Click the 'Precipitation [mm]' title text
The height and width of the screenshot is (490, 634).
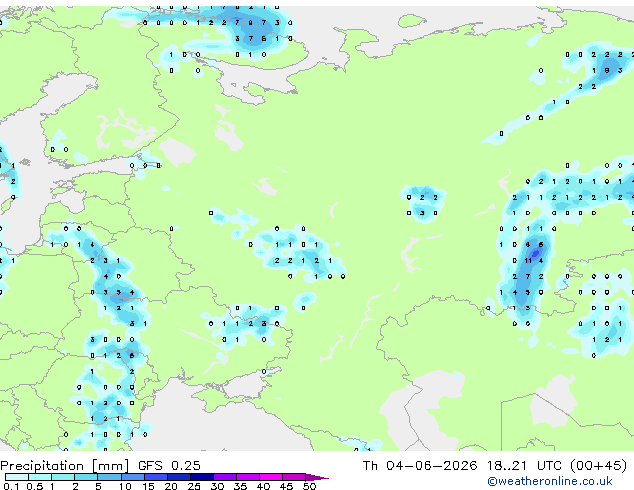64,466
